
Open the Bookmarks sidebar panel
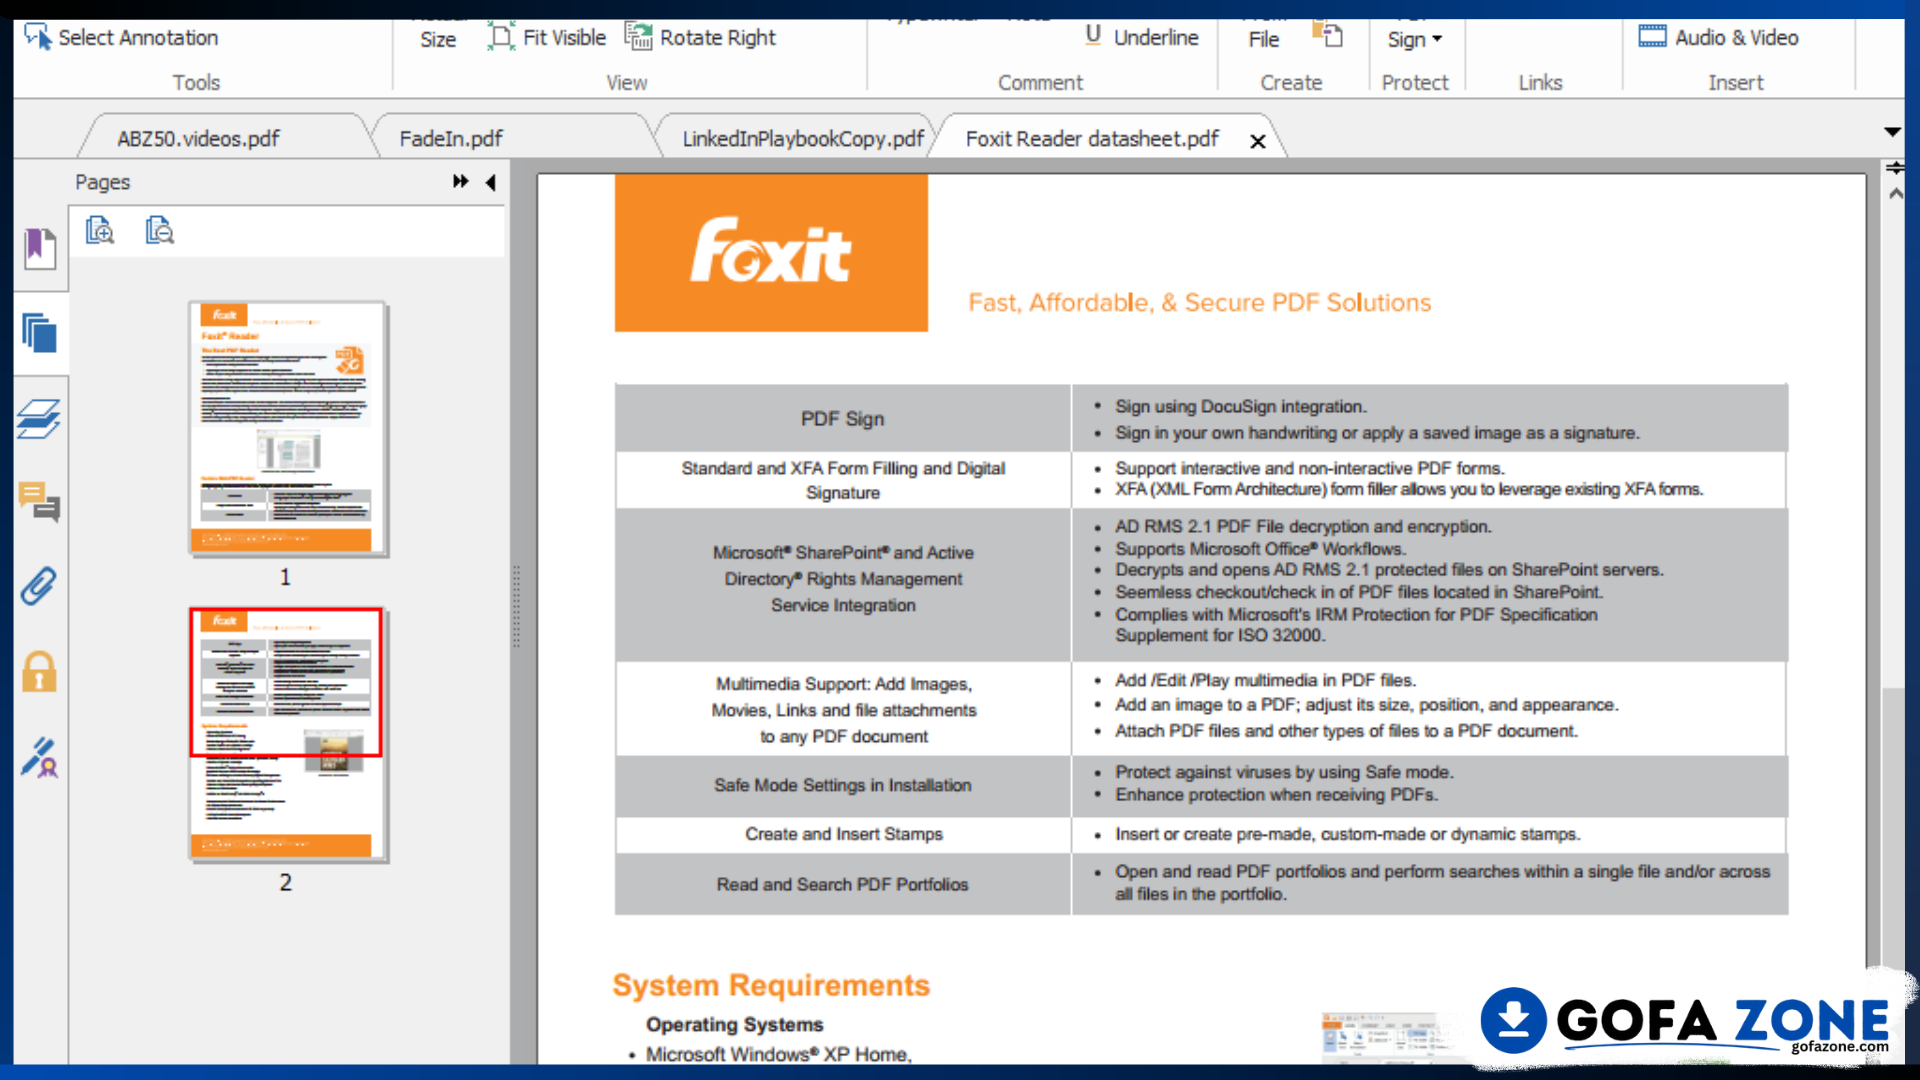[40, 248]
